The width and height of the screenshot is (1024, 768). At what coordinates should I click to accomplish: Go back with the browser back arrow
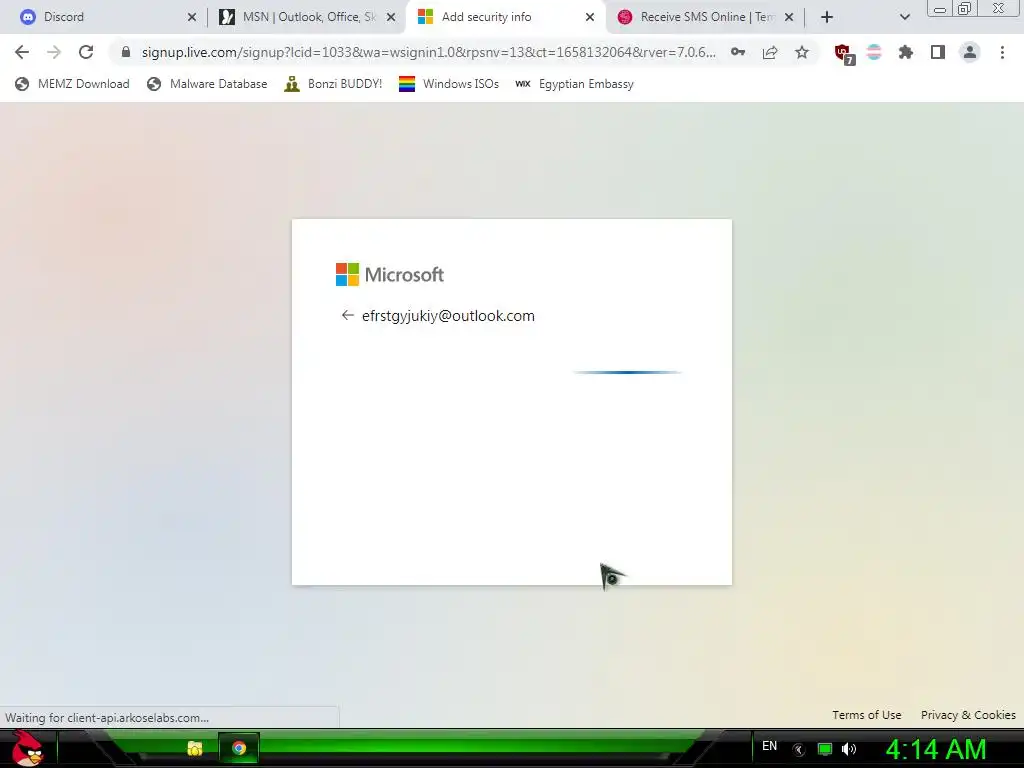[22, 52]
